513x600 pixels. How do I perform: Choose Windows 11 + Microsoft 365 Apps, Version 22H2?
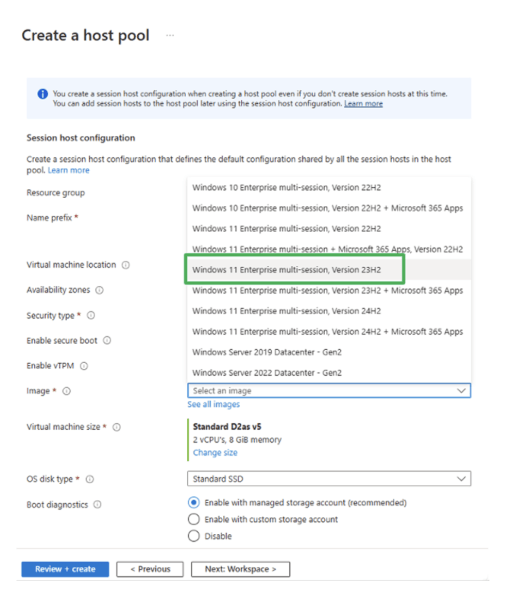[x=329, y=249]
